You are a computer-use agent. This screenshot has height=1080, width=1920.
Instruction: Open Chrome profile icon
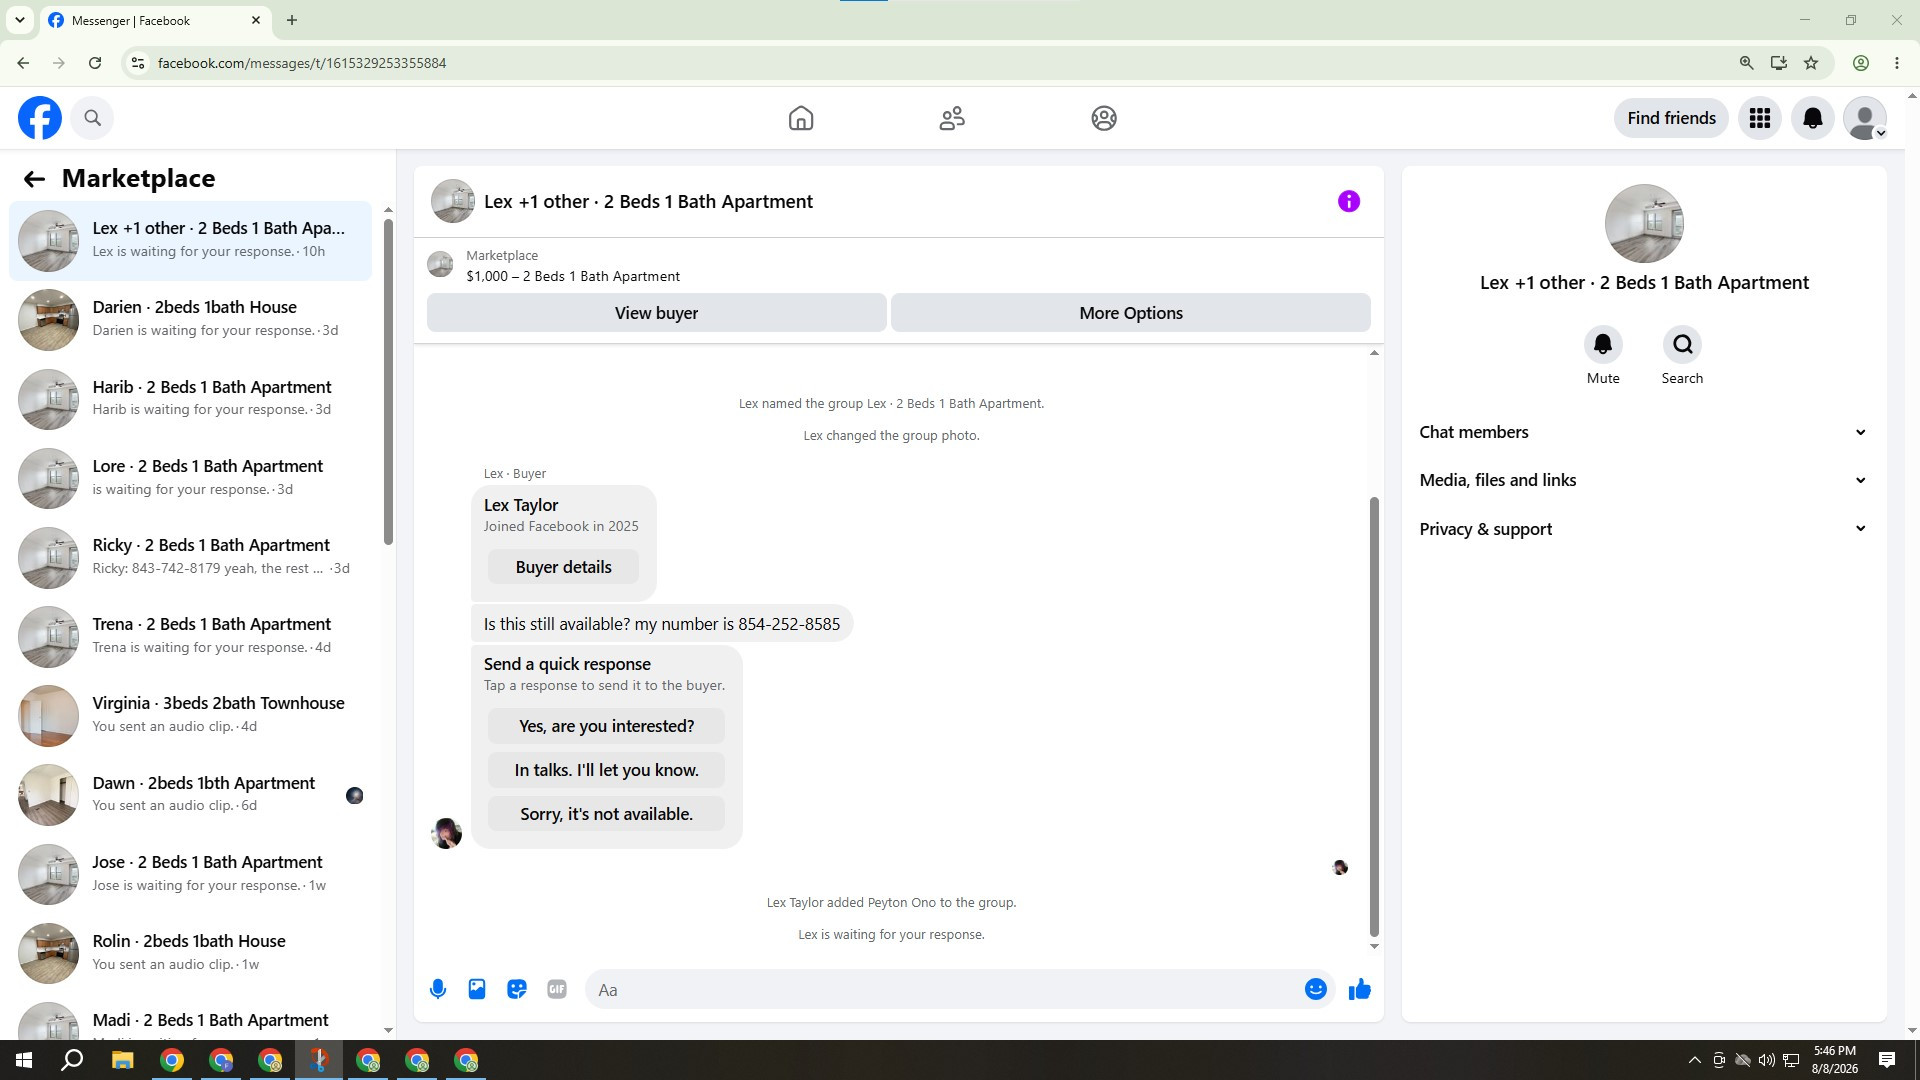pyautogui.click(x=1861, y=63)
